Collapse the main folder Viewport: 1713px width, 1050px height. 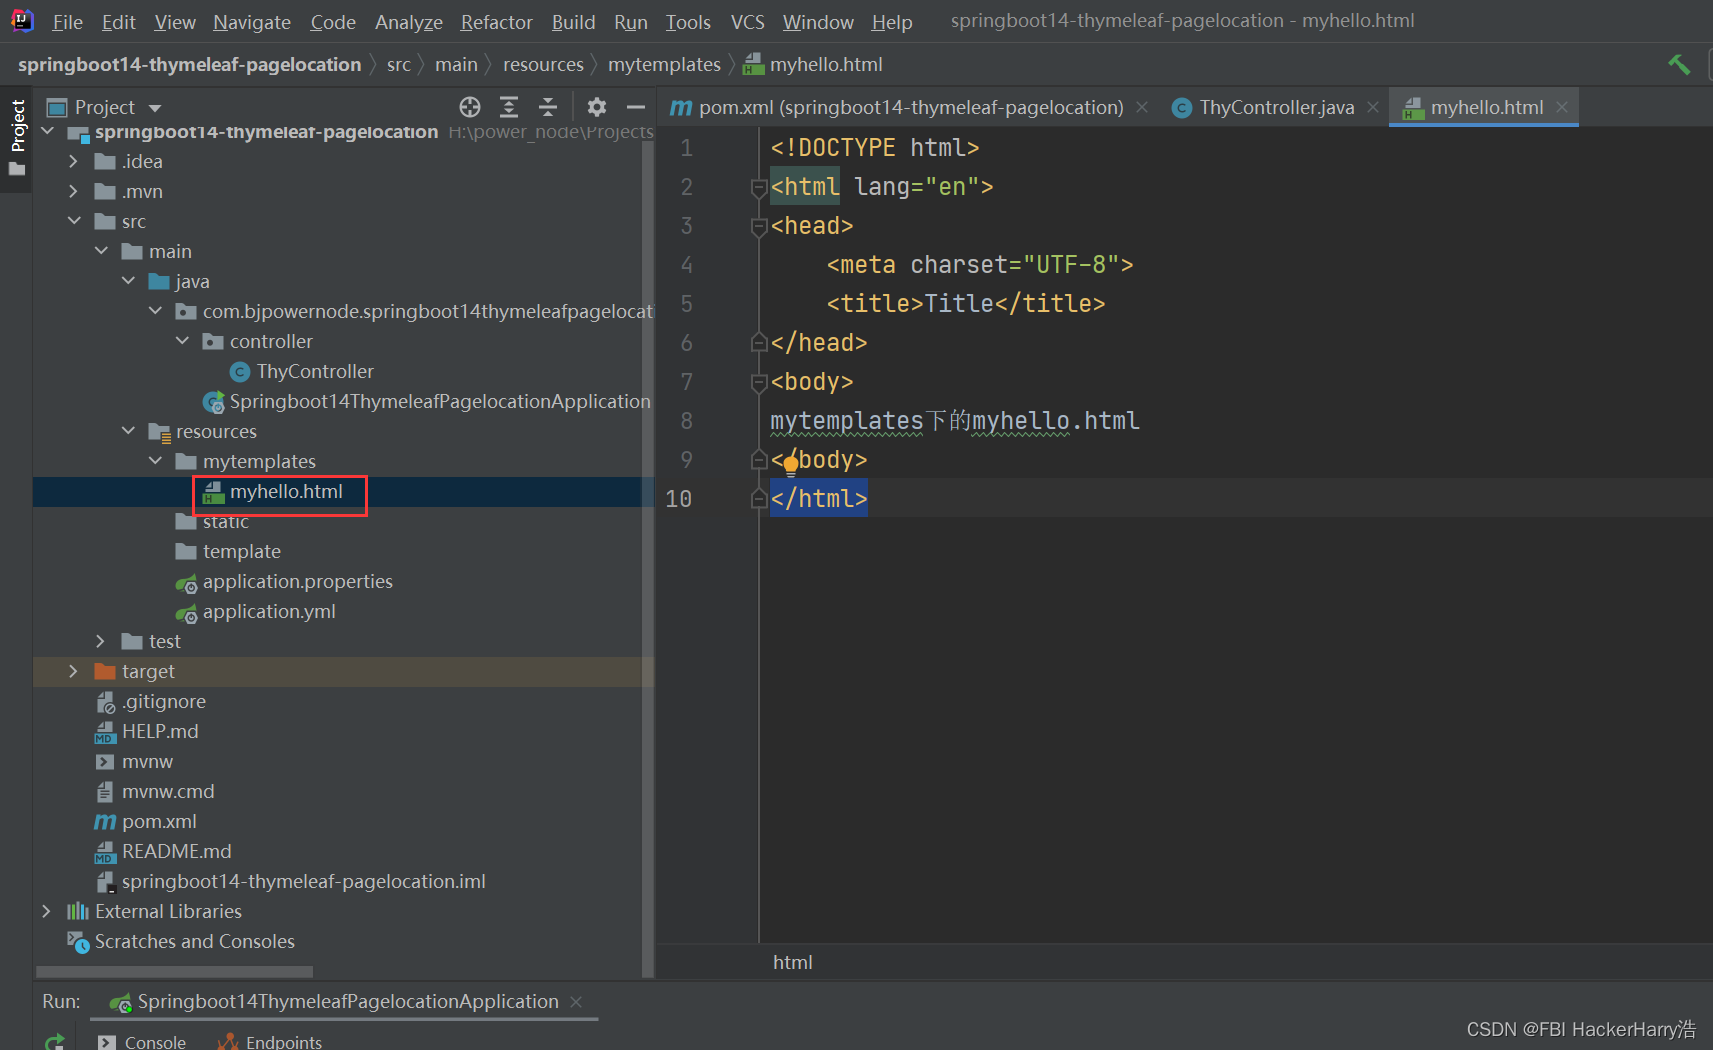[x=100, y=251]
